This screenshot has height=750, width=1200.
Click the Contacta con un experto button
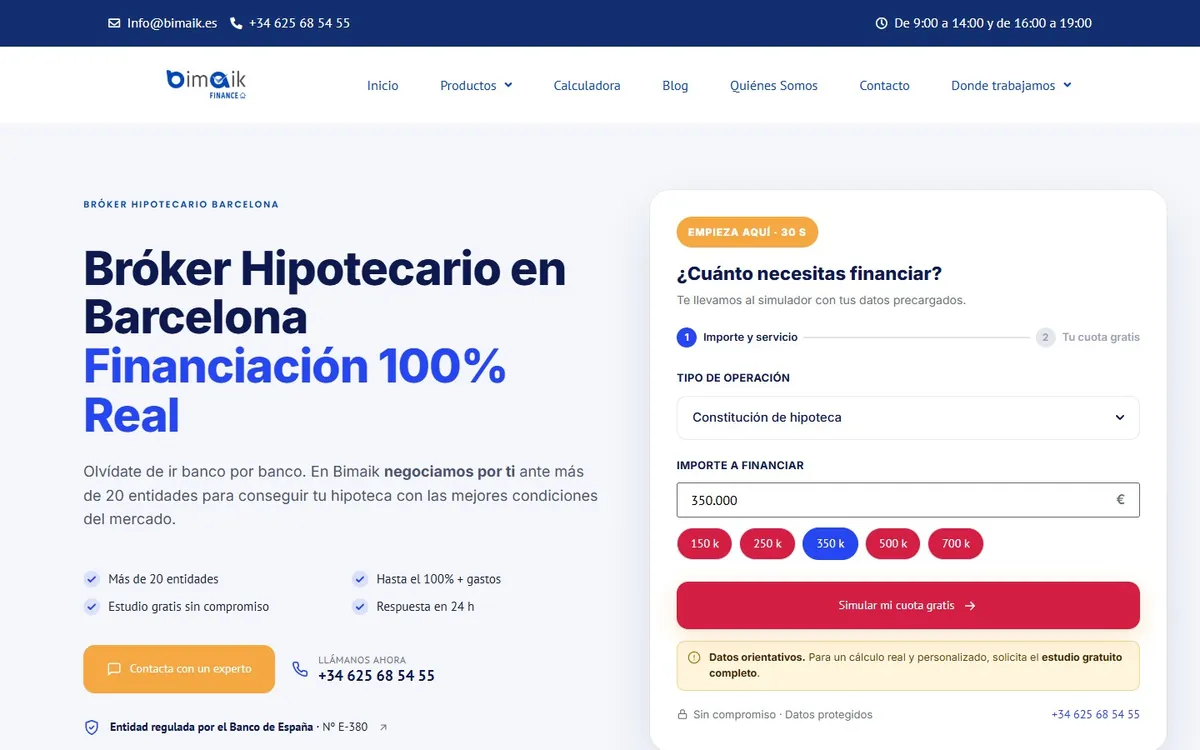[x=179, y=669]
